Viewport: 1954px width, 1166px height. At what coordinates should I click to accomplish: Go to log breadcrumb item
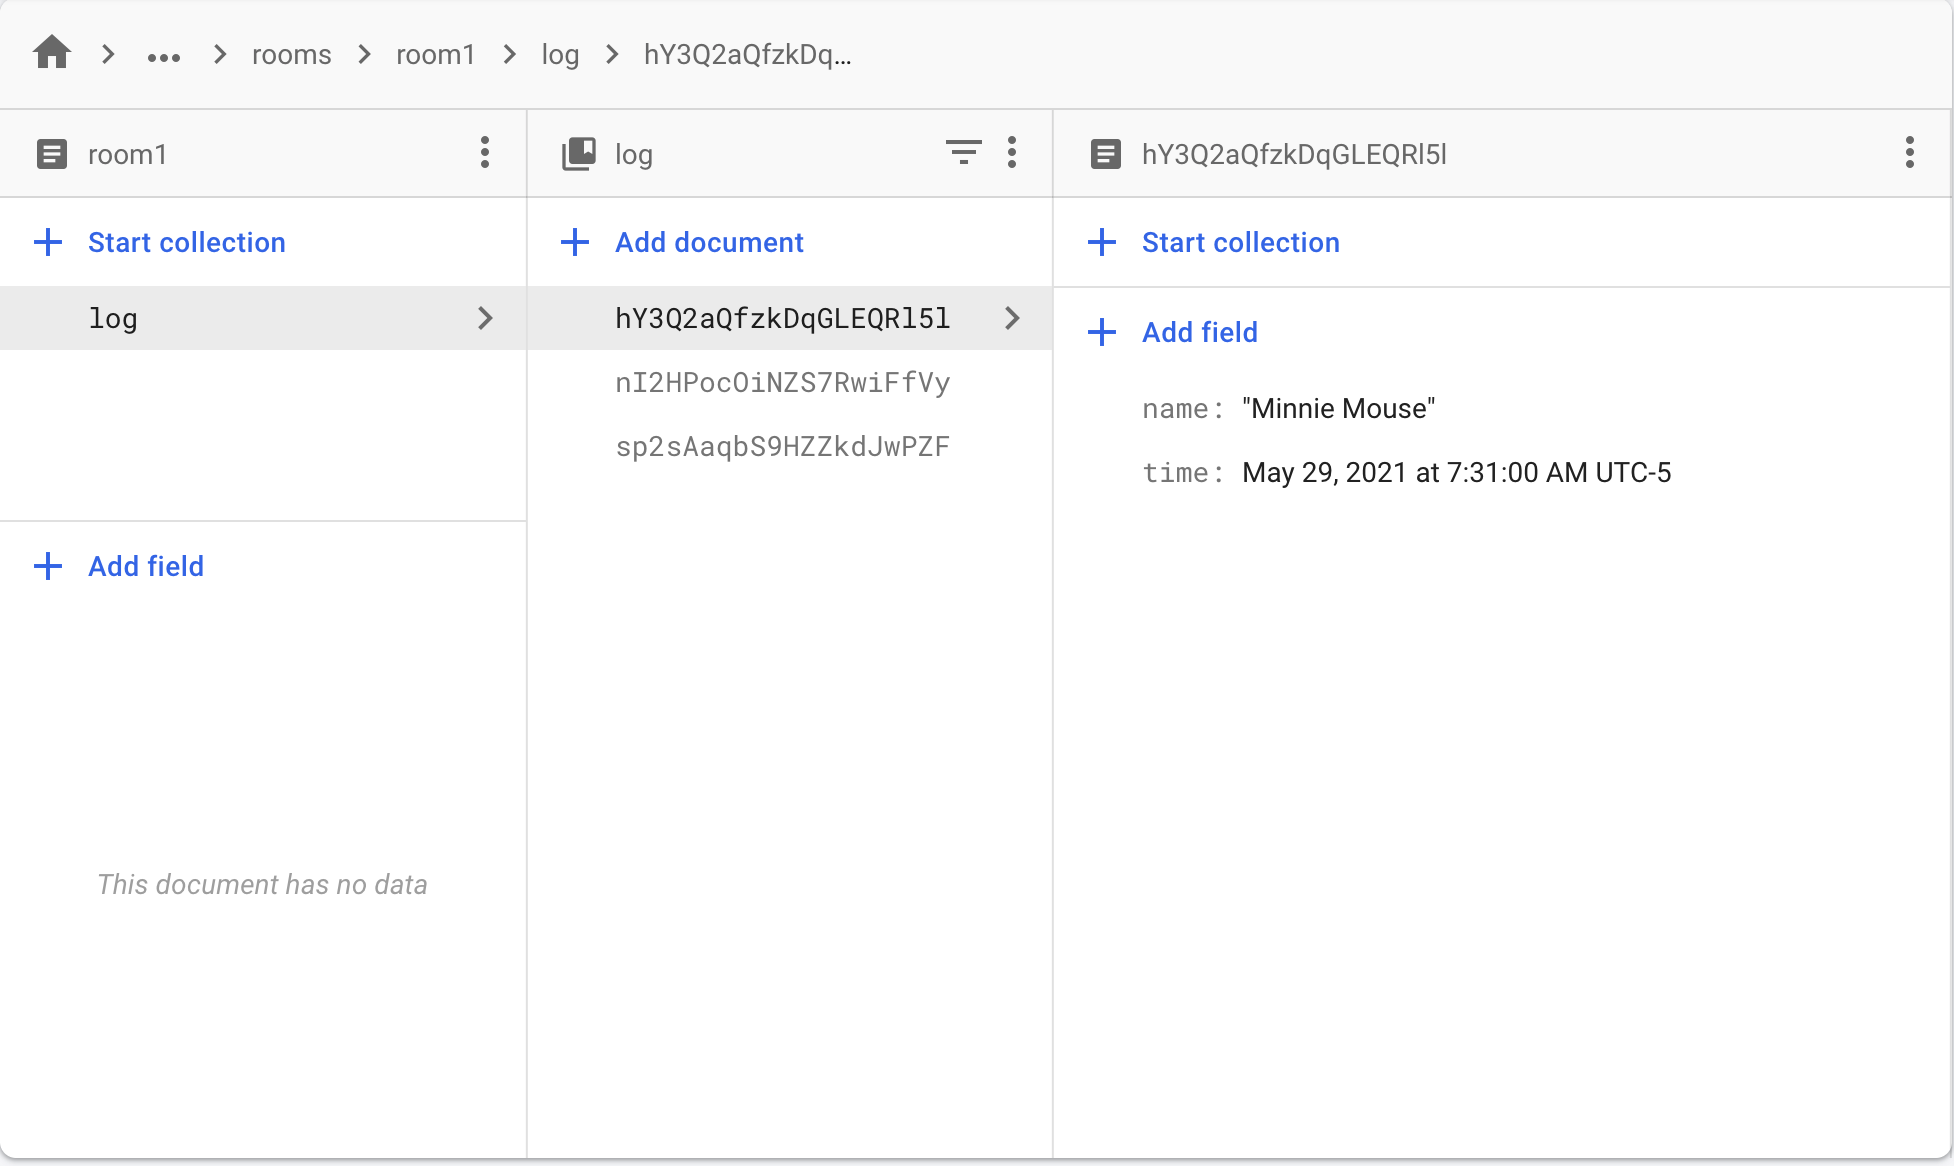pos(560,55)
